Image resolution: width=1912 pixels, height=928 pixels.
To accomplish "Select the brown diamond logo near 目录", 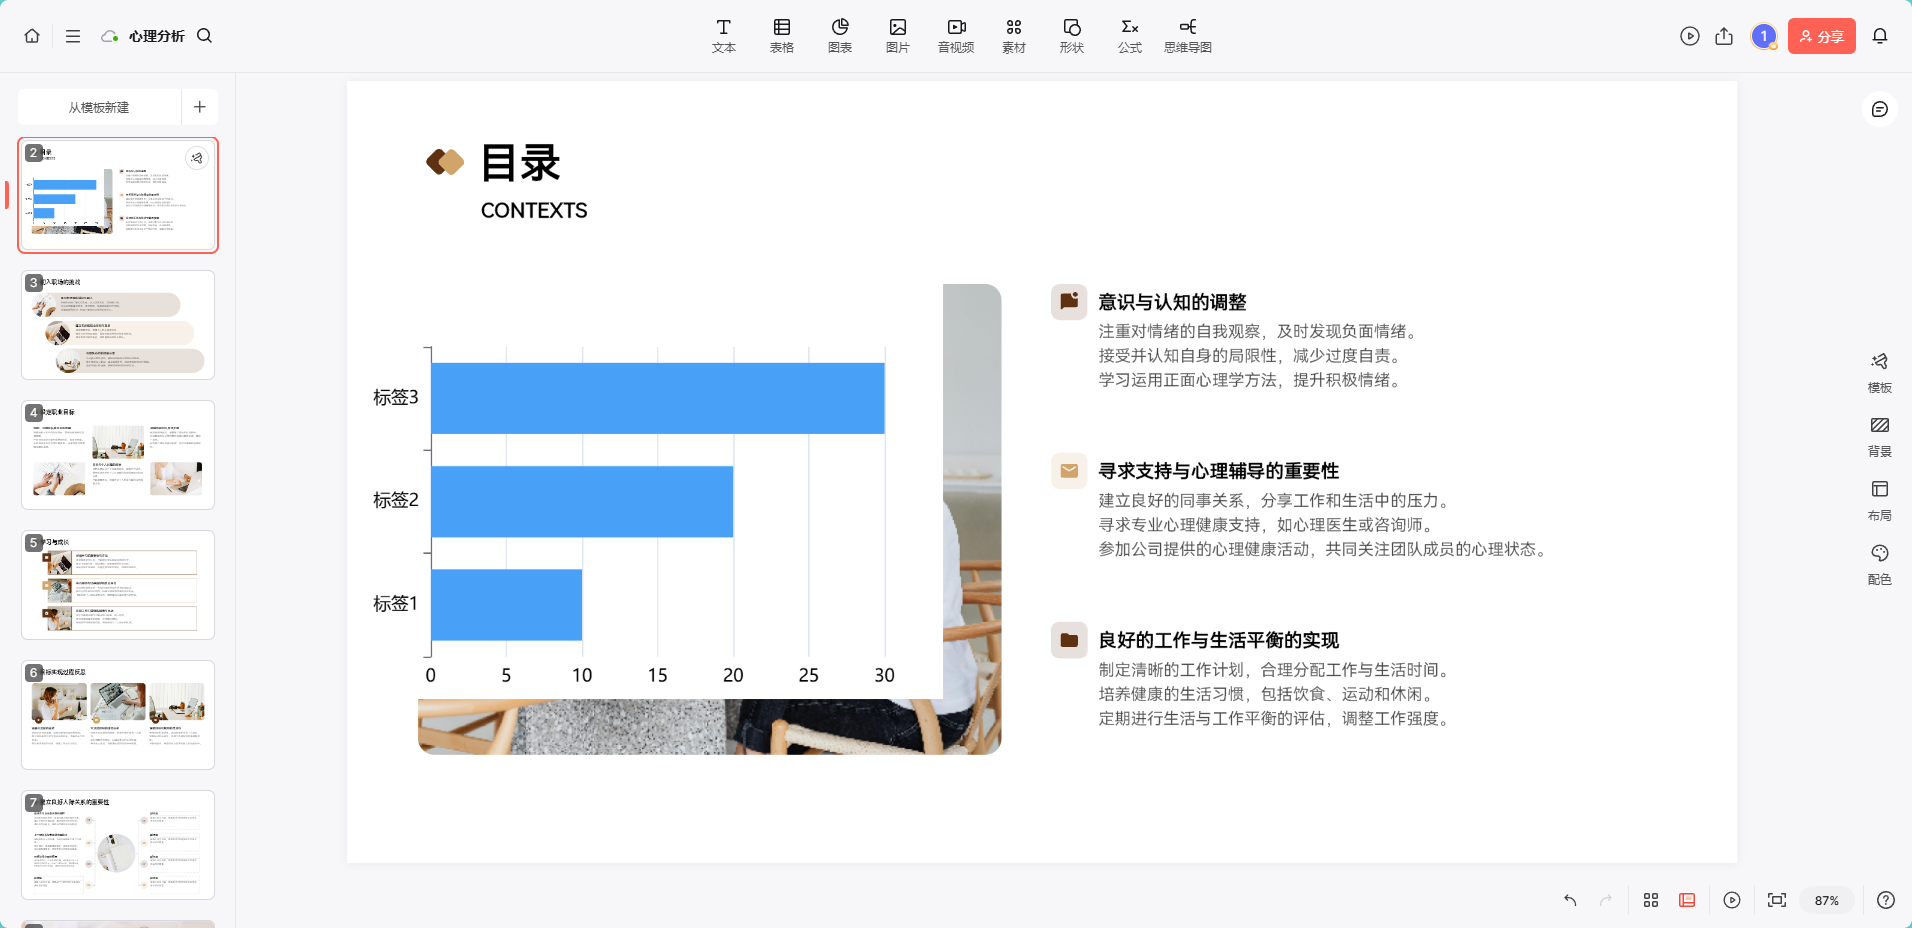I will [445, 162].
